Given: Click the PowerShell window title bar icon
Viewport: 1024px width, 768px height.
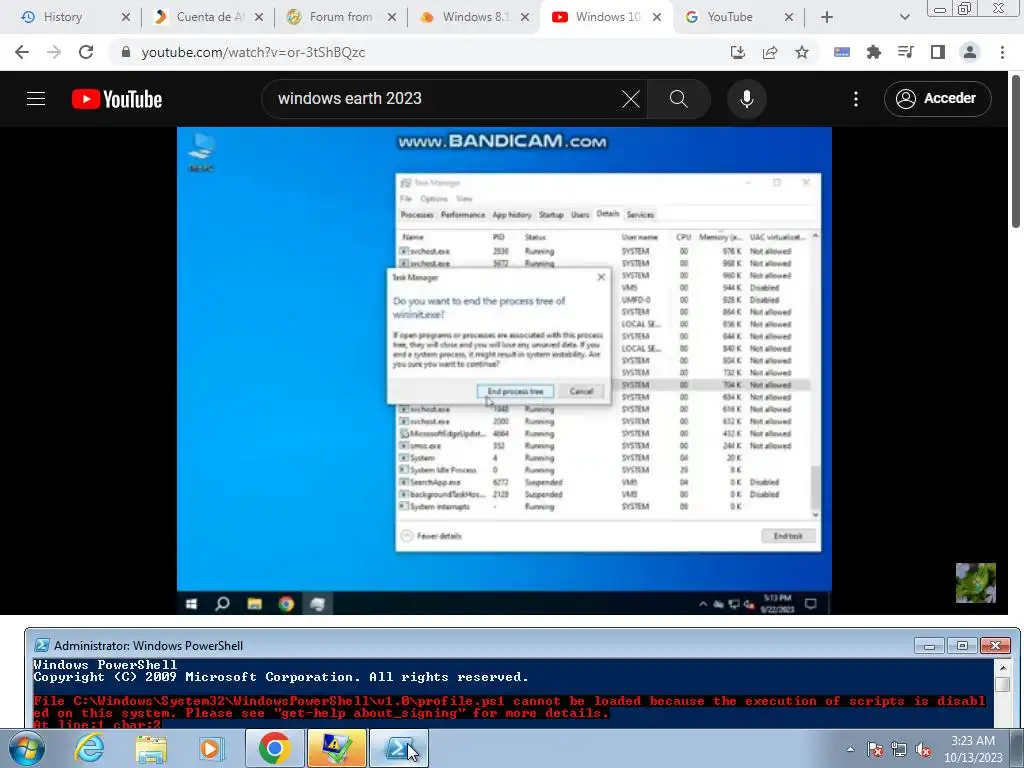Looking at the screenshot, I should 41,645.
